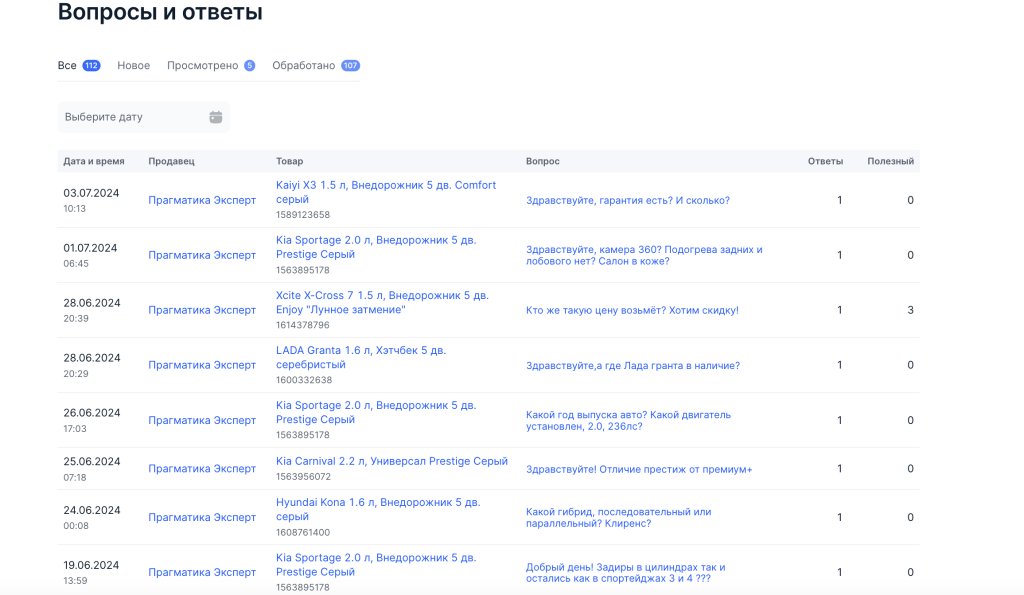Image resolution: width=1024 pixels, height=595 pixels.
Task: Click useful count 3 in Xcite row
Action: click(910, 310)
